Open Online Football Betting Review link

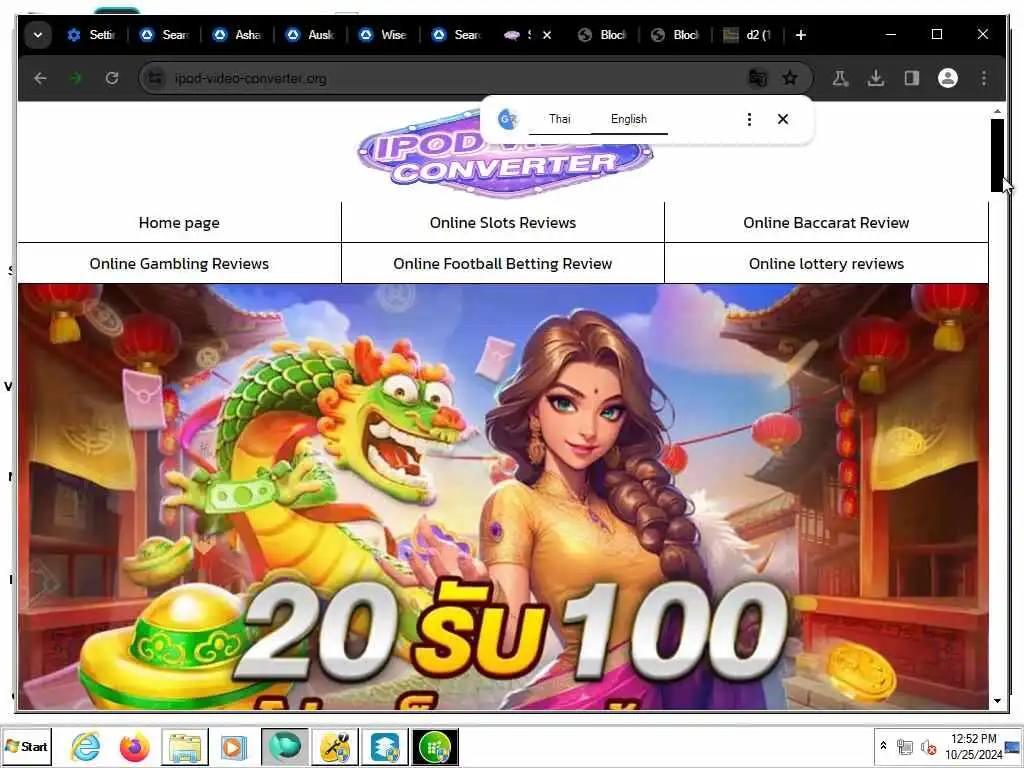503,264
